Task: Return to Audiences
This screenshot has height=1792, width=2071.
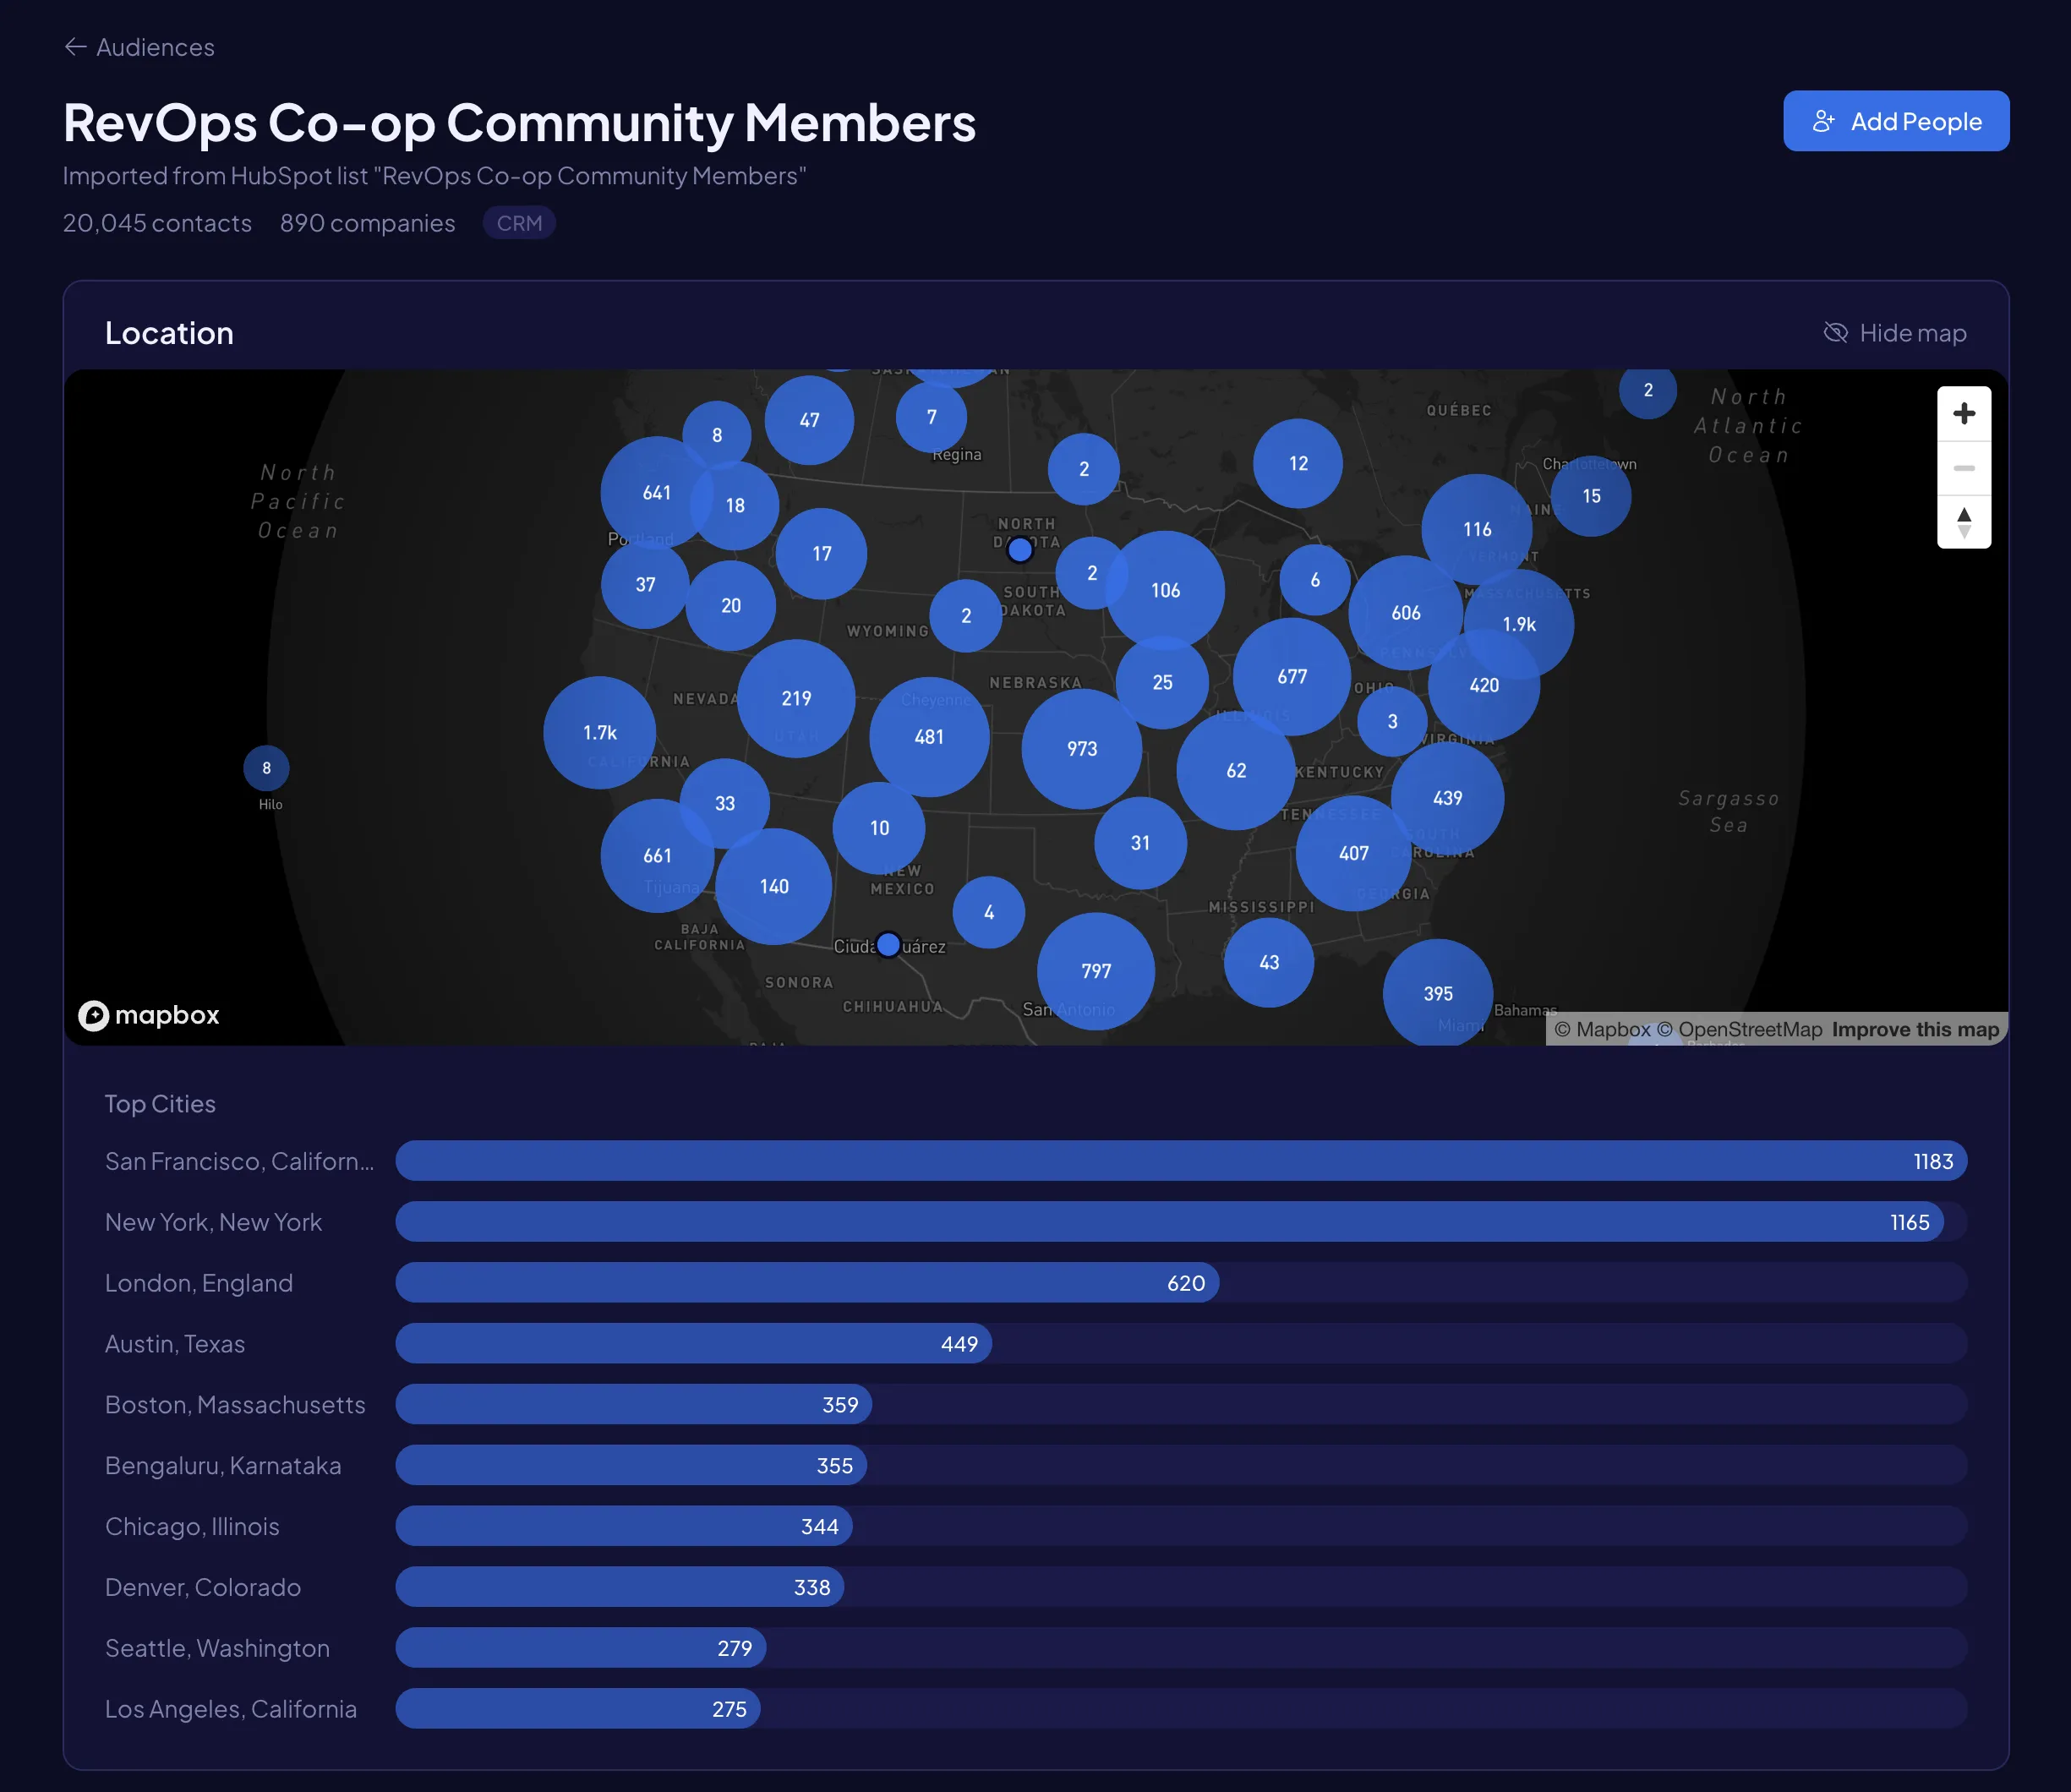Action: click(154, 46)
